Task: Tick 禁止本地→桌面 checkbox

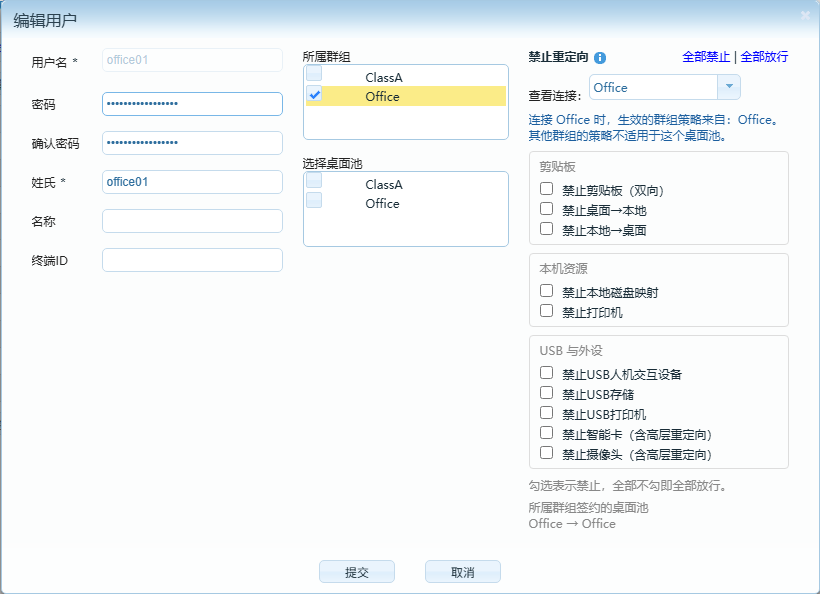Action: pyautogui.click(x=546, y=229)
